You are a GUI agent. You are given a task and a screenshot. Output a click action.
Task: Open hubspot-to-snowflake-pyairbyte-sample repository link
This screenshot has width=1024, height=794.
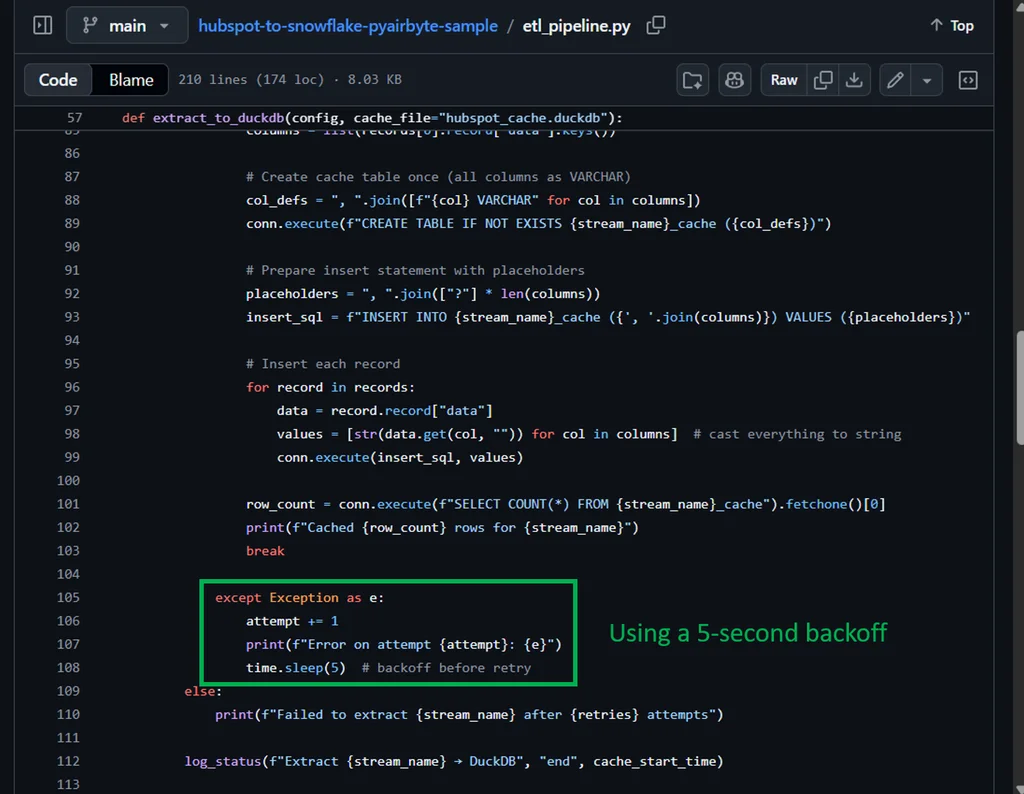[x=347, y=25]
